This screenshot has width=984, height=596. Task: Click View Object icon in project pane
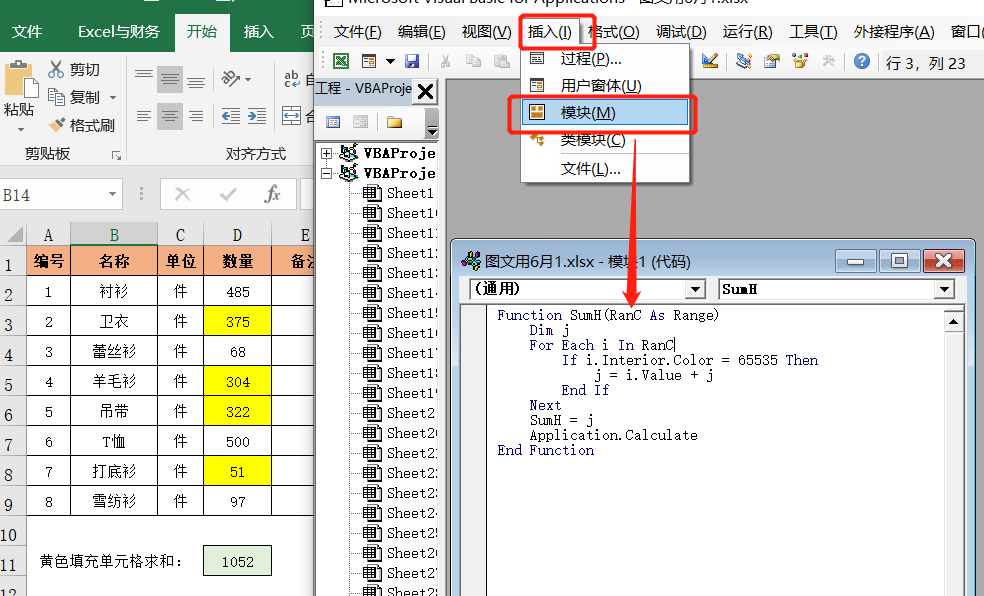pyautogui.click(x=360, y=122)
